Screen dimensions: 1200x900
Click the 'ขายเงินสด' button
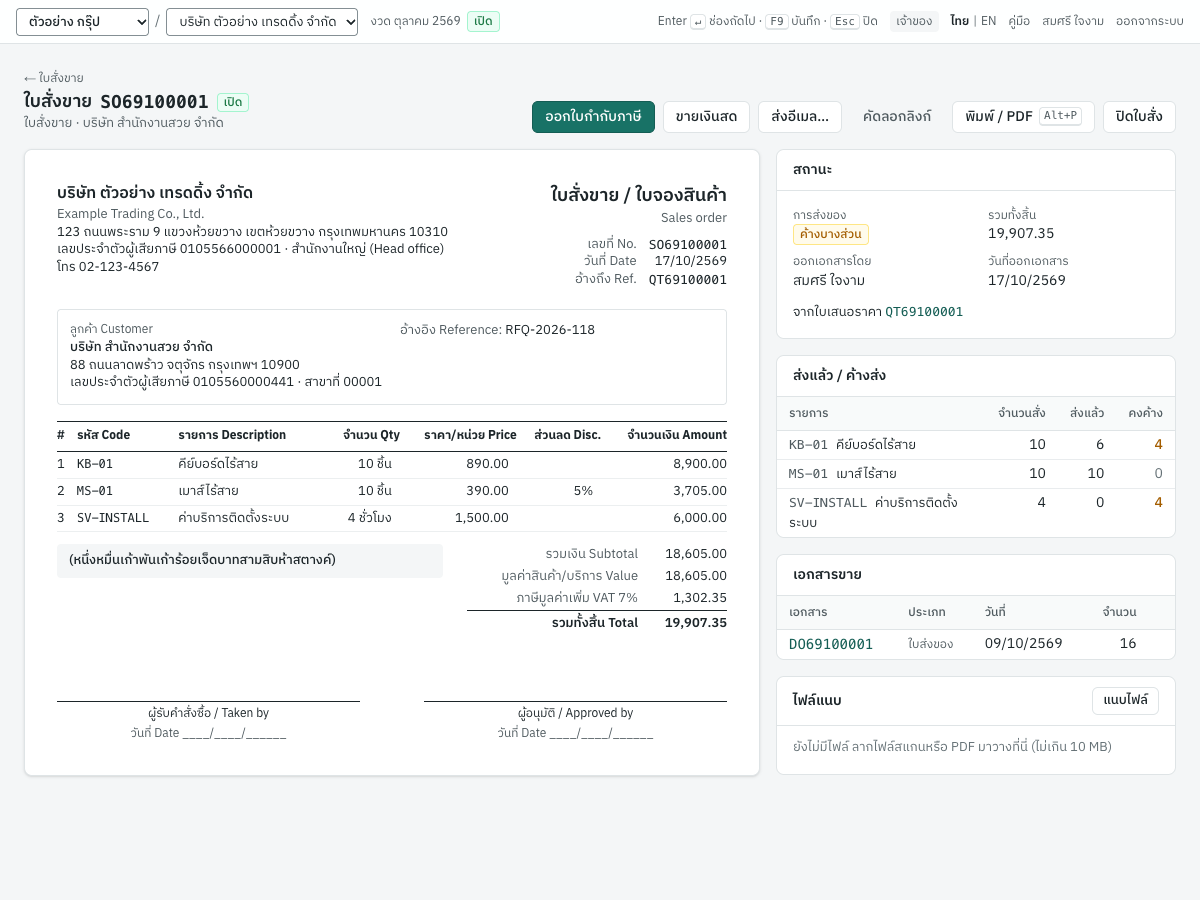tap(706, 117)
